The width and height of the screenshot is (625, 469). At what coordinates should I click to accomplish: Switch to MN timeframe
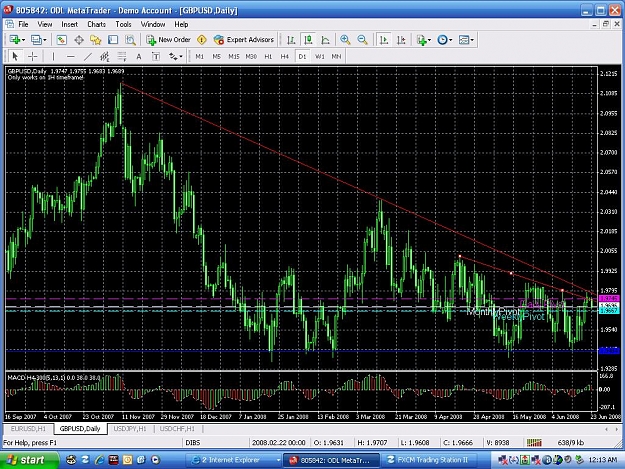[x=336, y=57]
